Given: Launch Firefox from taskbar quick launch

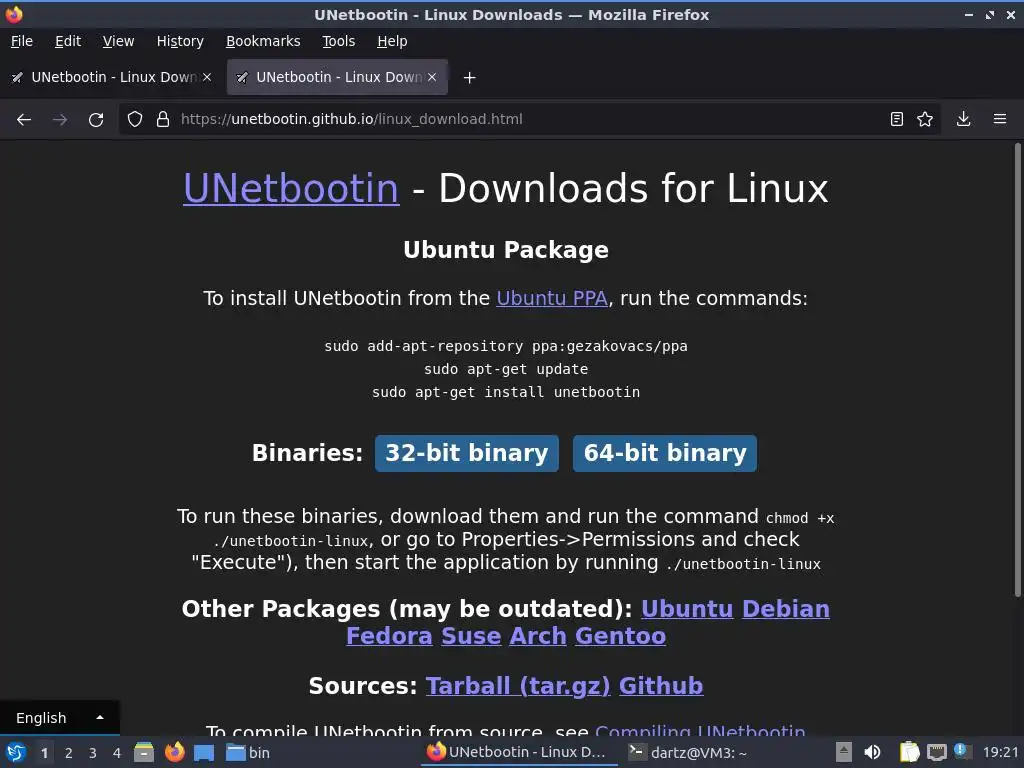Looking at the screenshot, I should tap(174, 753).
